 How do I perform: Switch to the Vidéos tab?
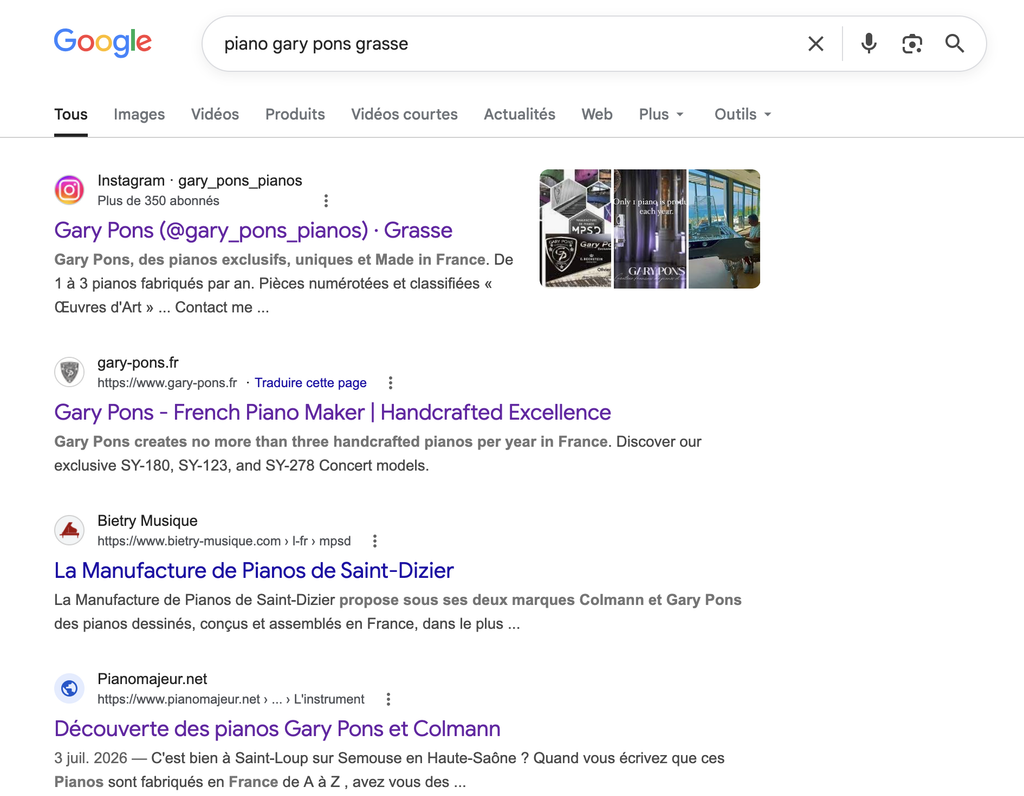coord(215,114)
